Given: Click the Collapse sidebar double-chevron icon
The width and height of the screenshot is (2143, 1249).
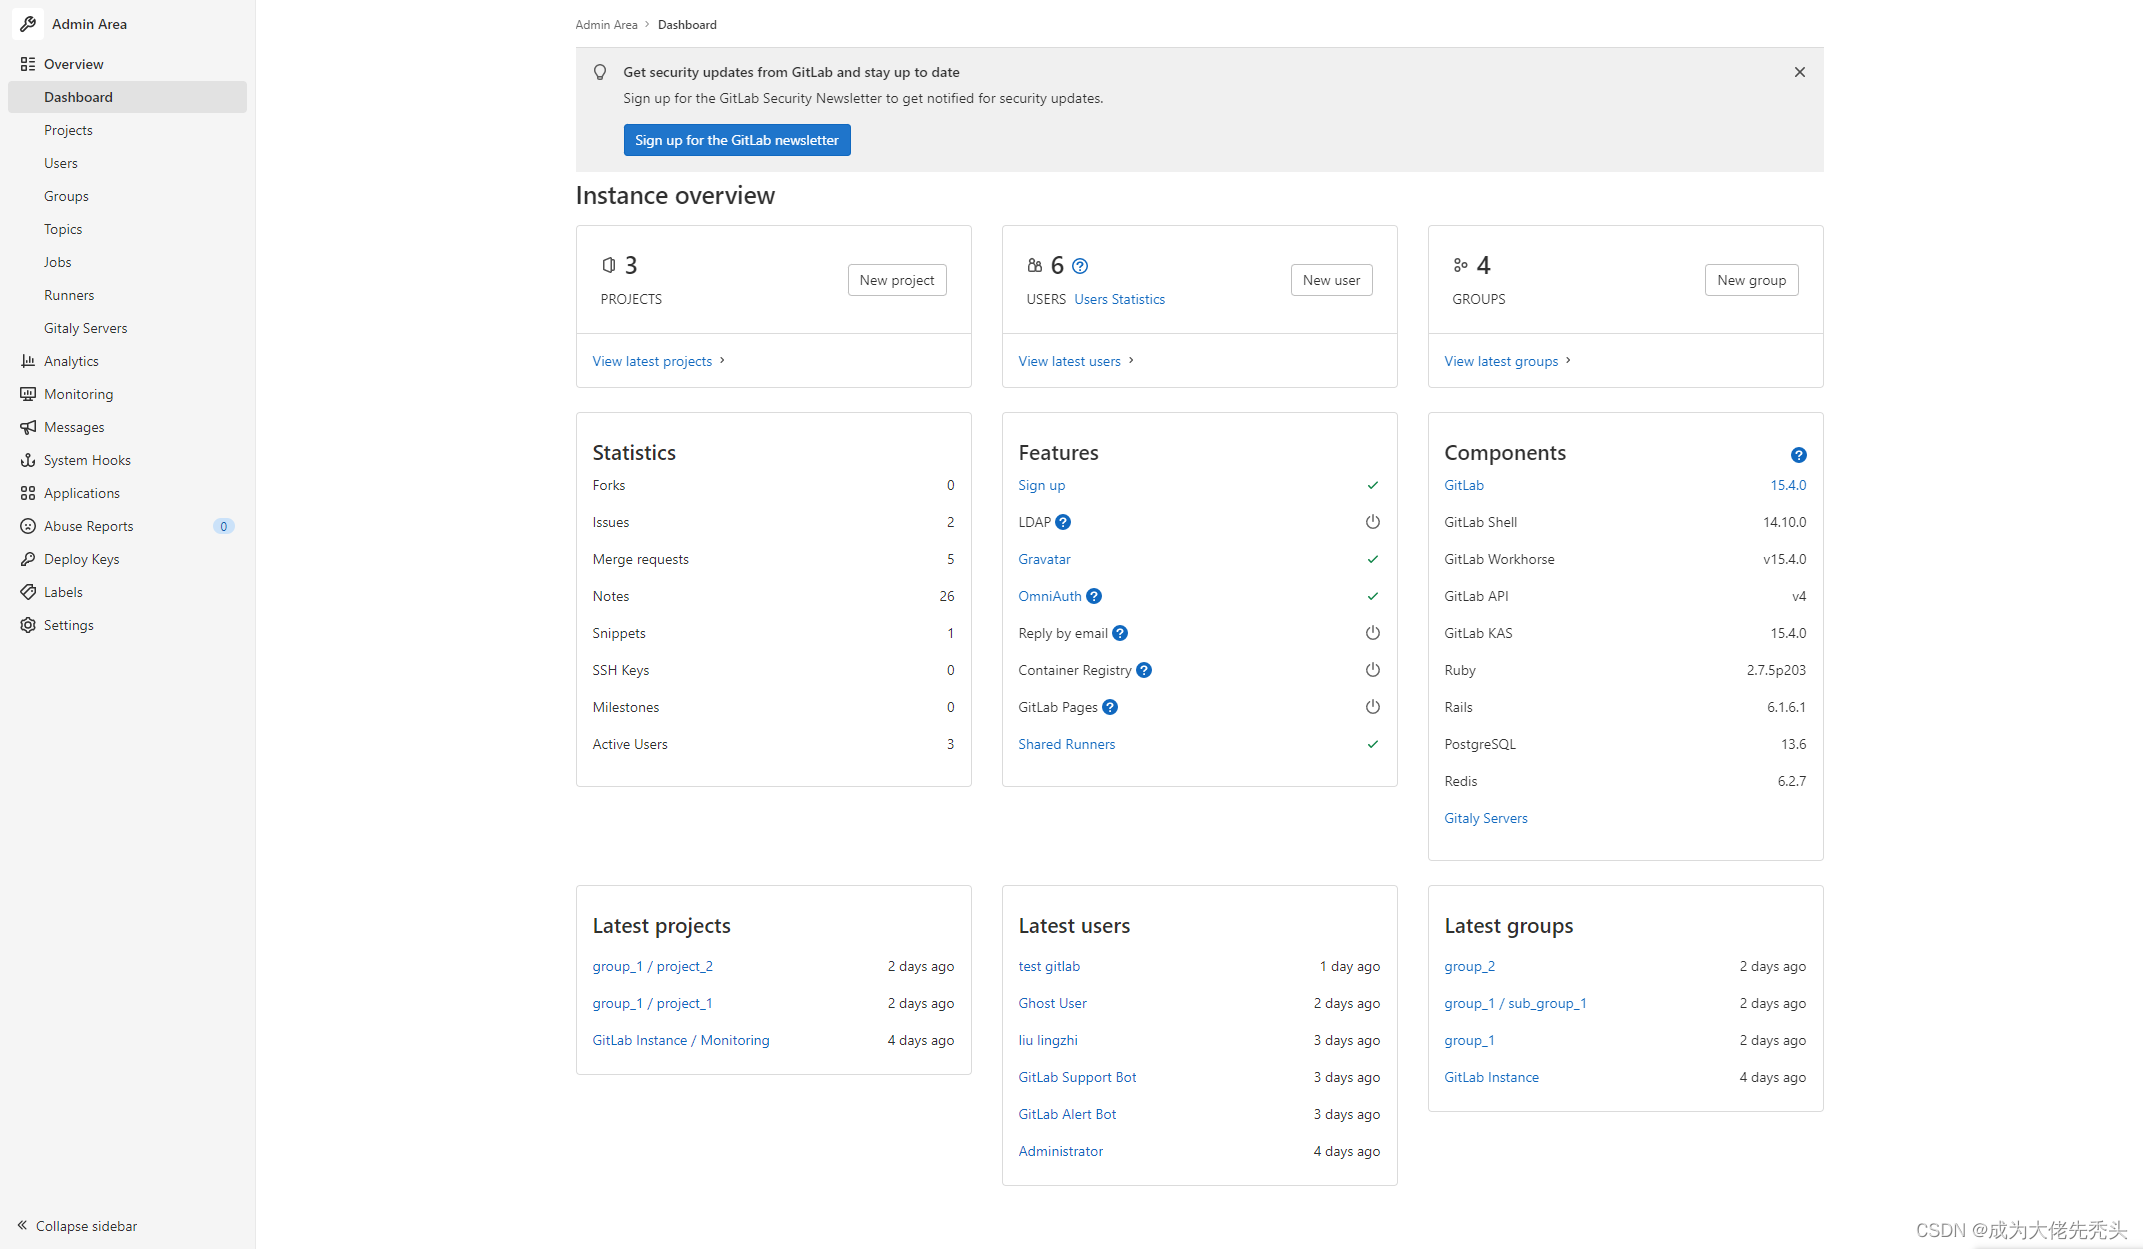Looking at the screenshot, I should pos(22,1225).
